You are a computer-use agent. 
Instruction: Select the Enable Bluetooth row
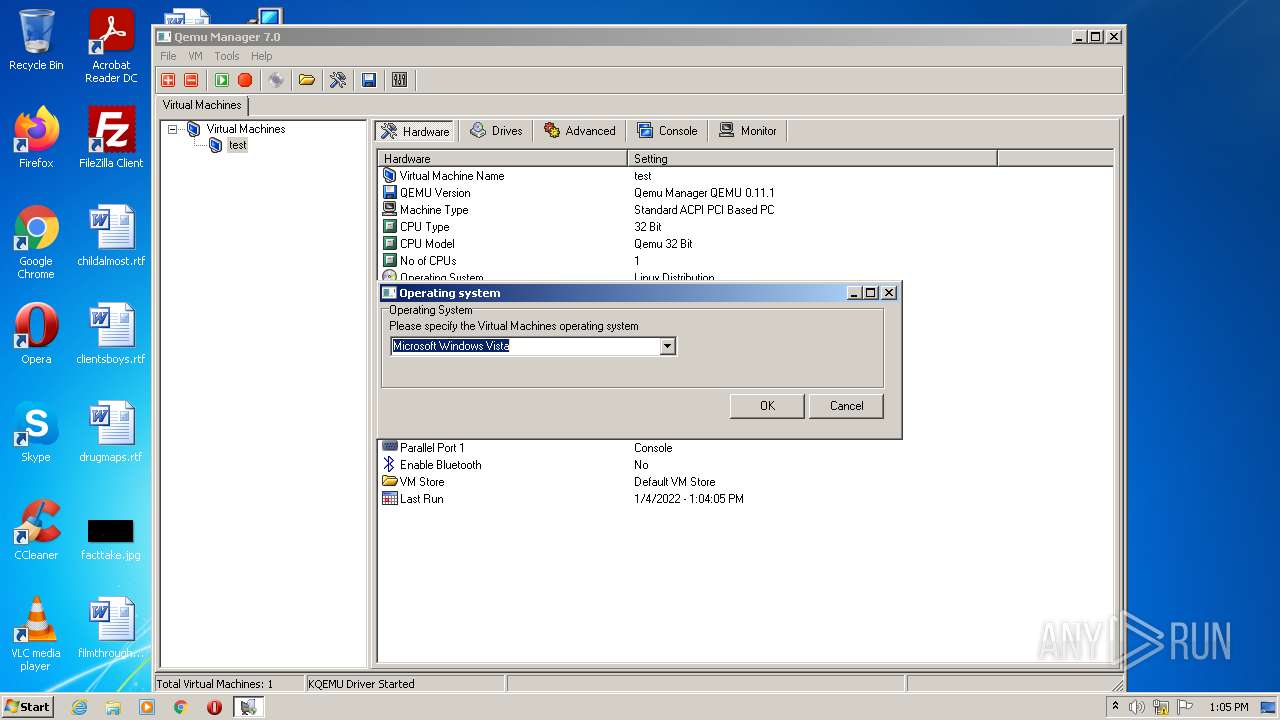click(x=745, y=465)
